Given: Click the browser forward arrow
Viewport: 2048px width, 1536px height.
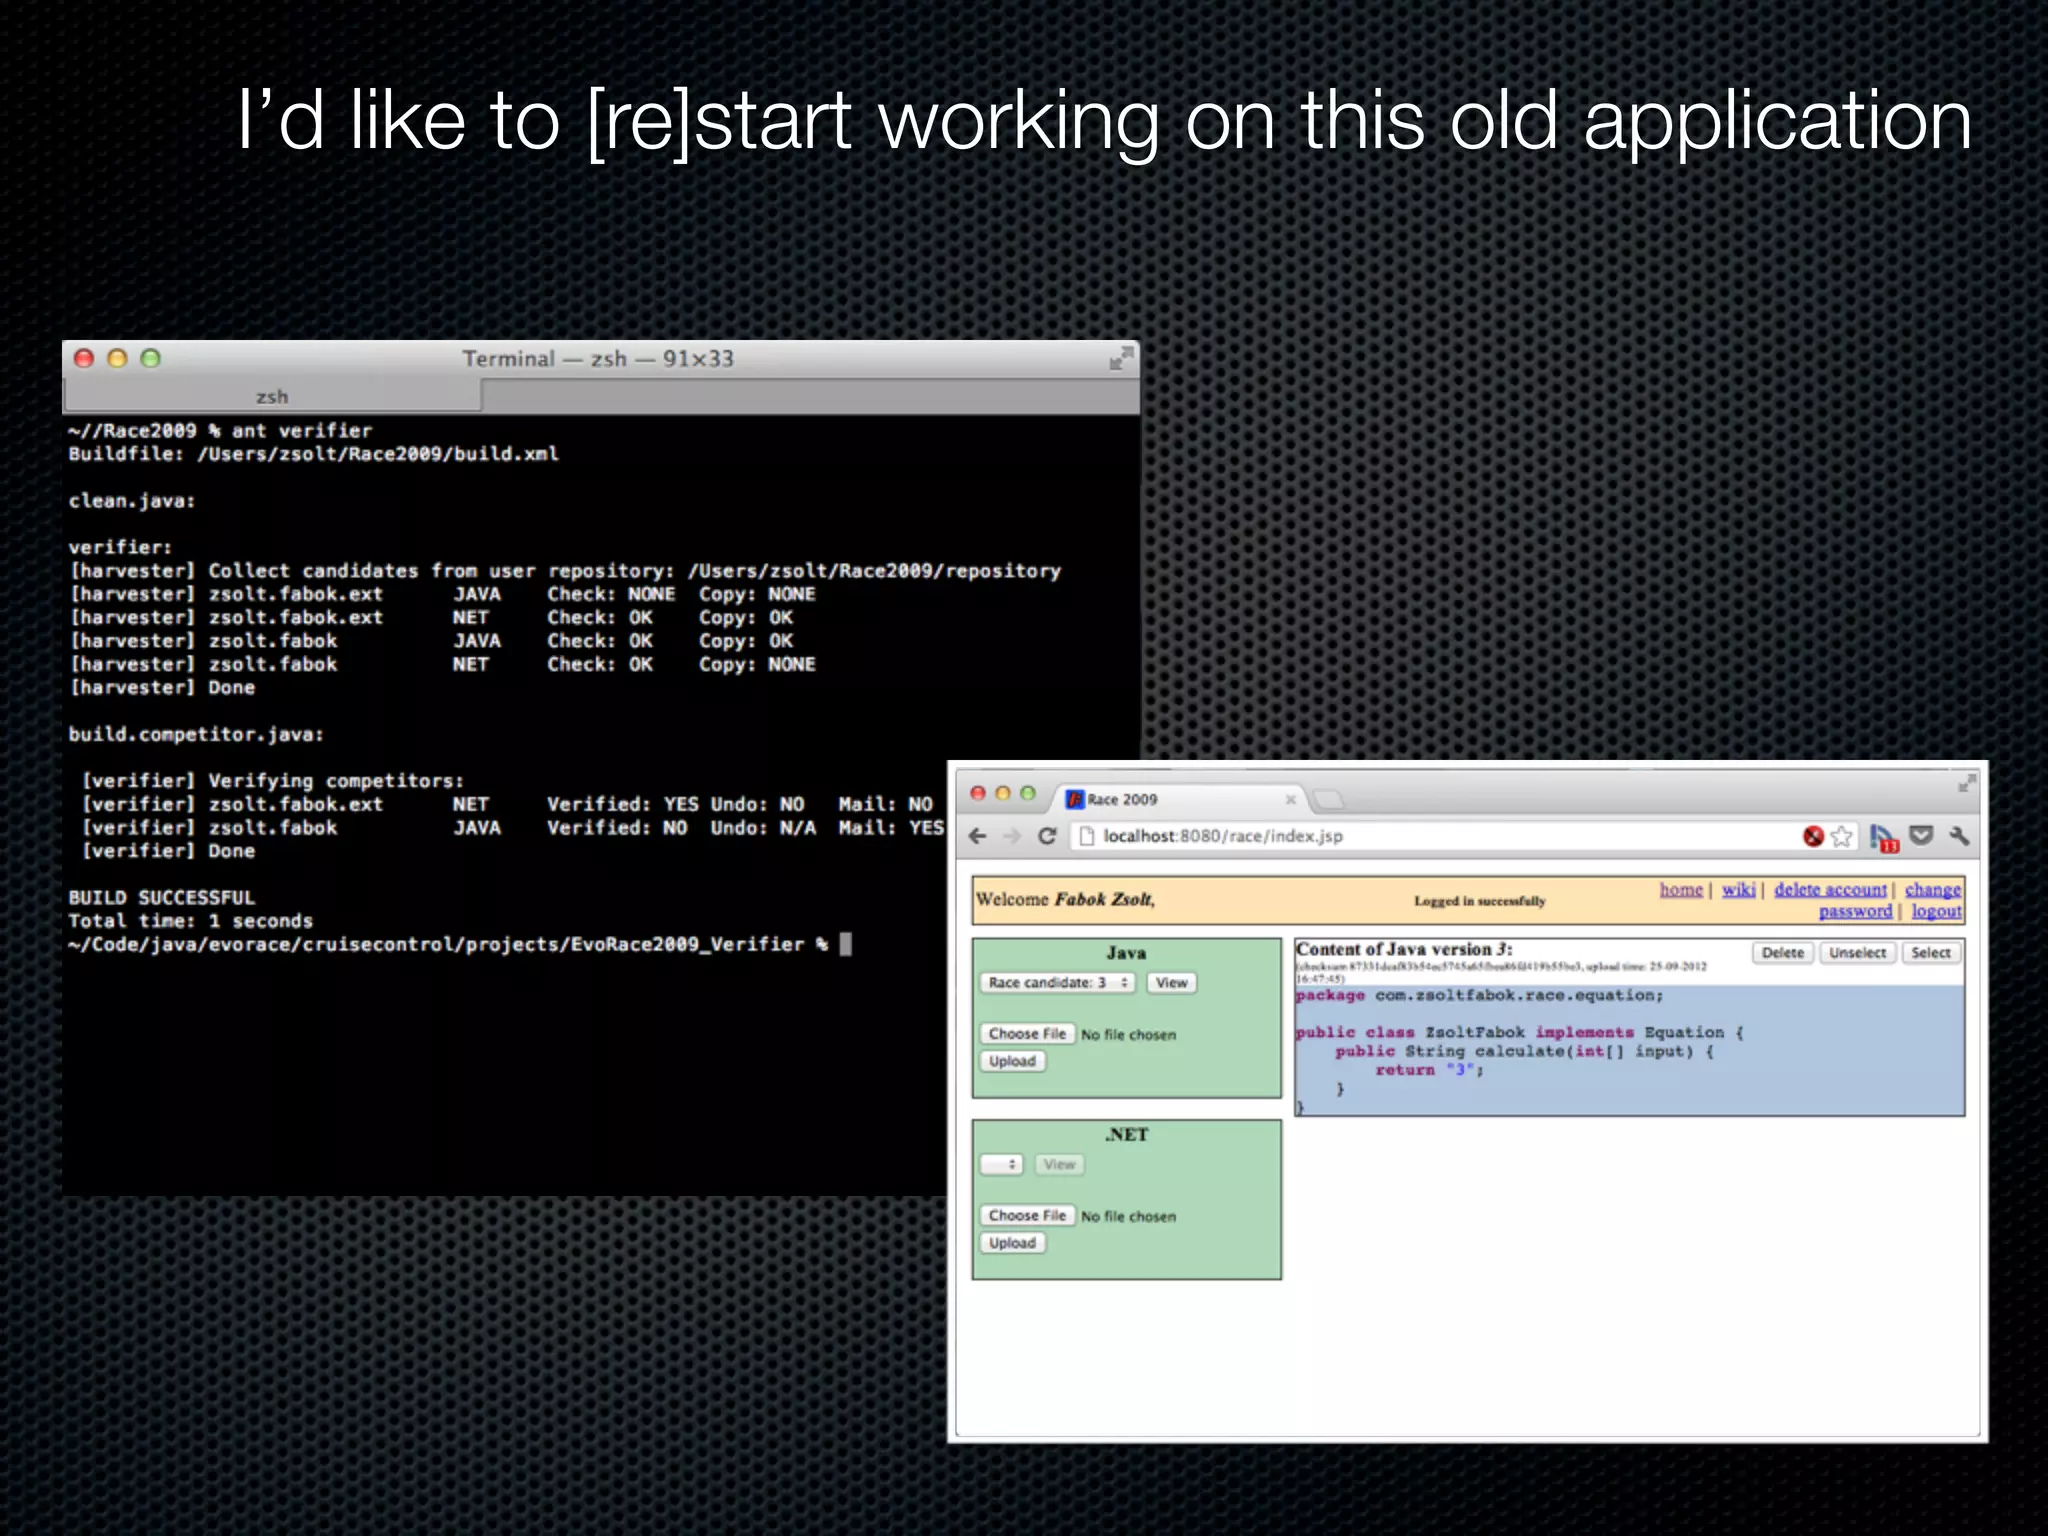Looking at the screenshot, I should [1012, 836].
